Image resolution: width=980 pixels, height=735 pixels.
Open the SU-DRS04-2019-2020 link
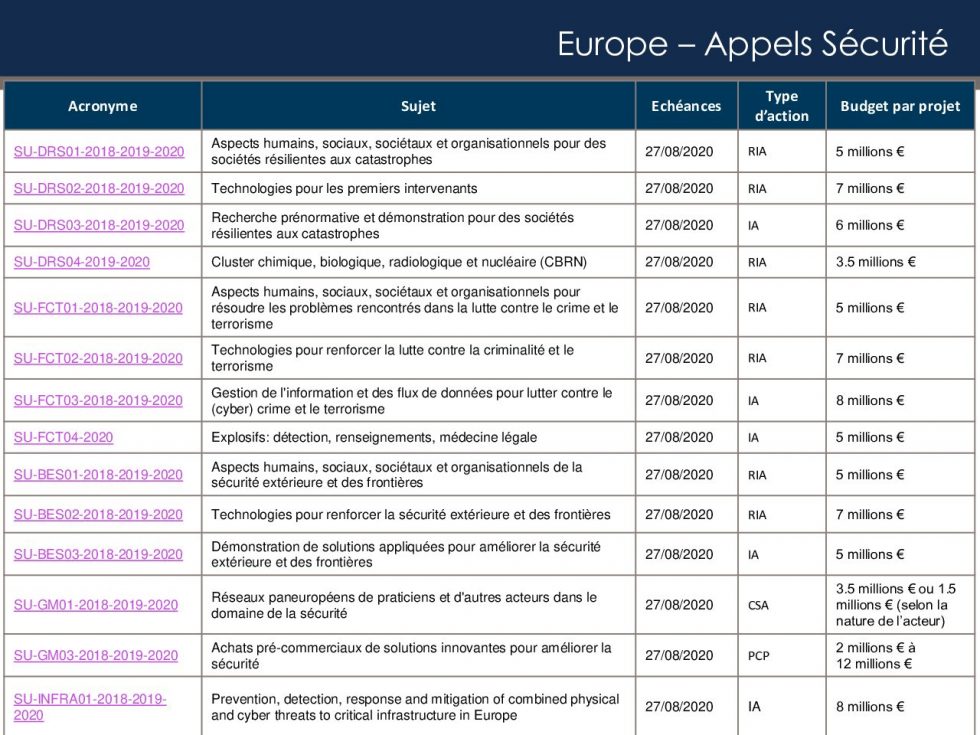coord(82,262)
